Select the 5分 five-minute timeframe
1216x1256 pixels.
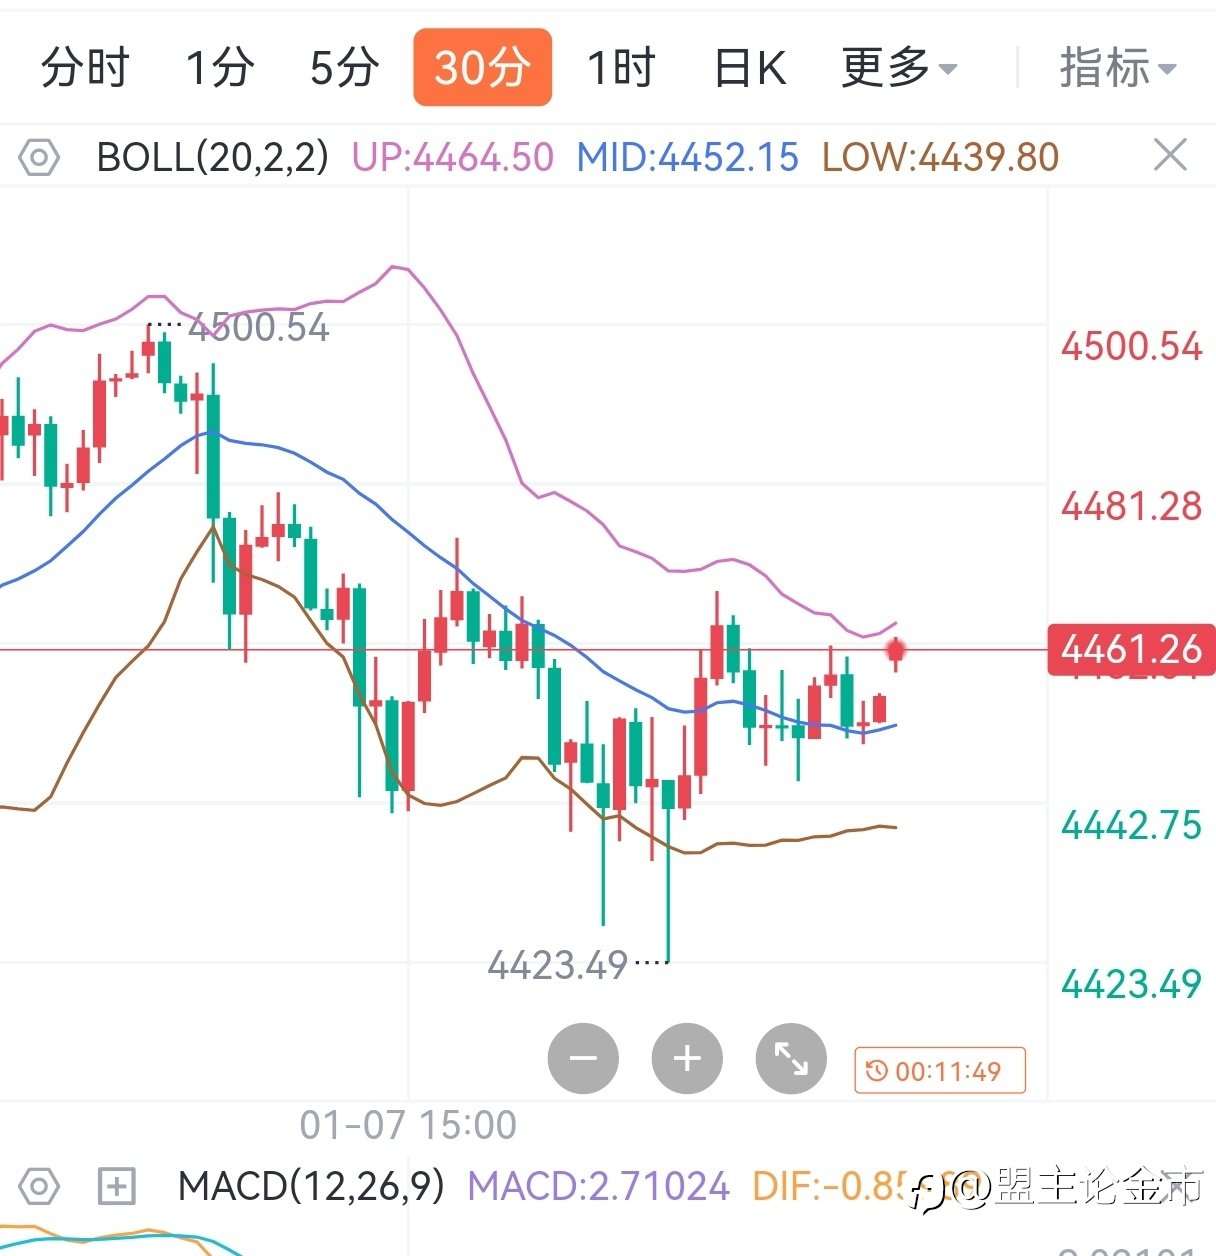coord(342,67)
